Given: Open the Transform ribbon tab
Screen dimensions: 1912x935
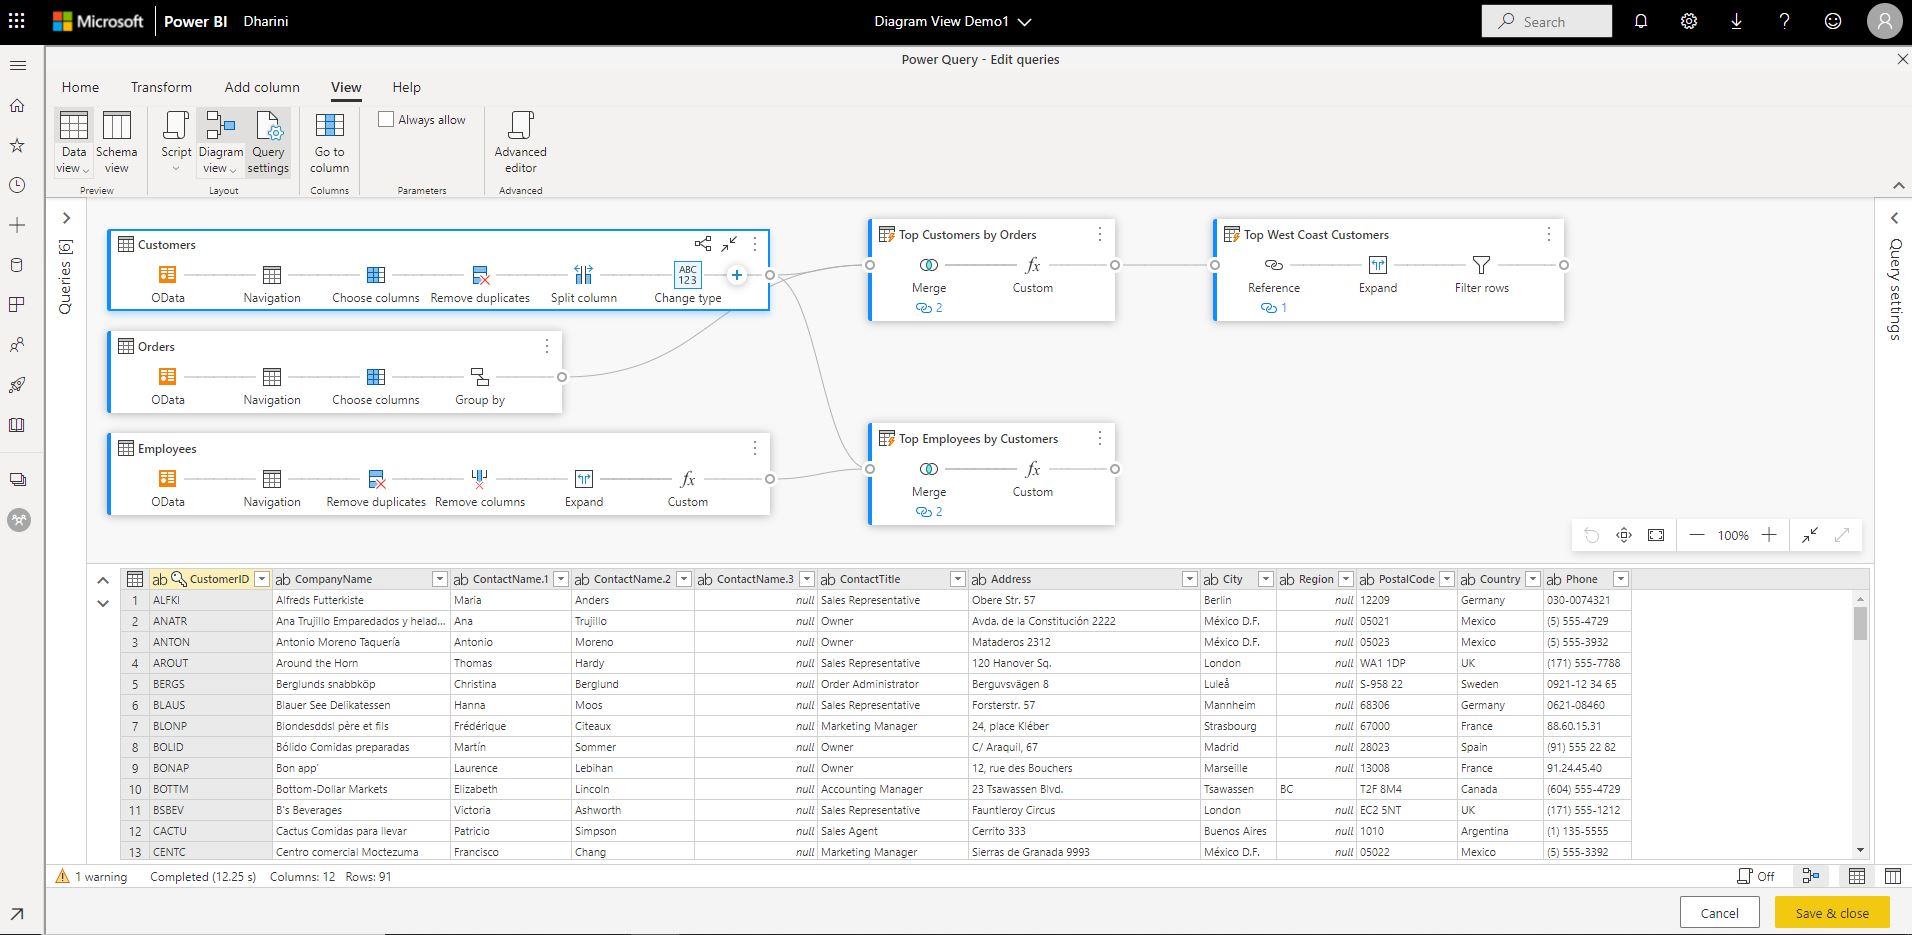Looking at the screenshot, I should pos(161,87).
